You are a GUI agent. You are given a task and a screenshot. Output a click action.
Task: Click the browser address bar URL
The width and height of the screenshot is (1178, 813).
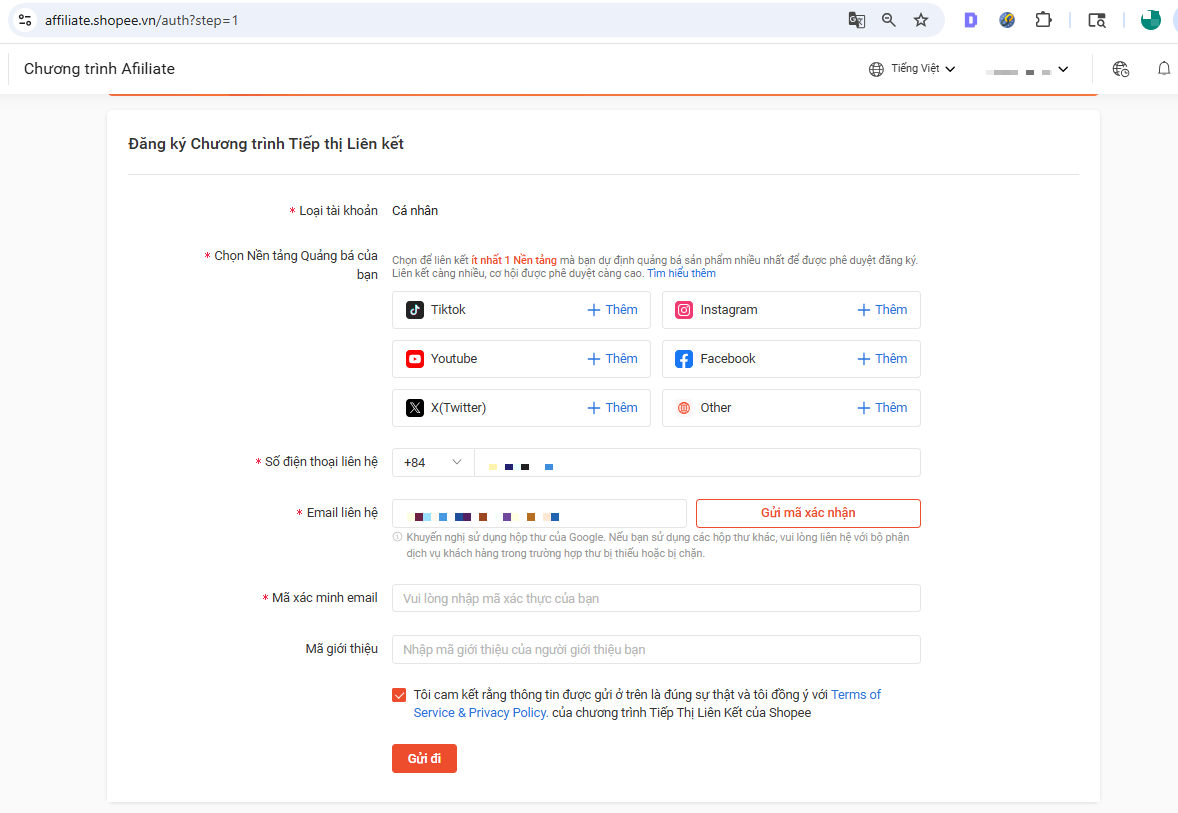click(x=141, y=20)
